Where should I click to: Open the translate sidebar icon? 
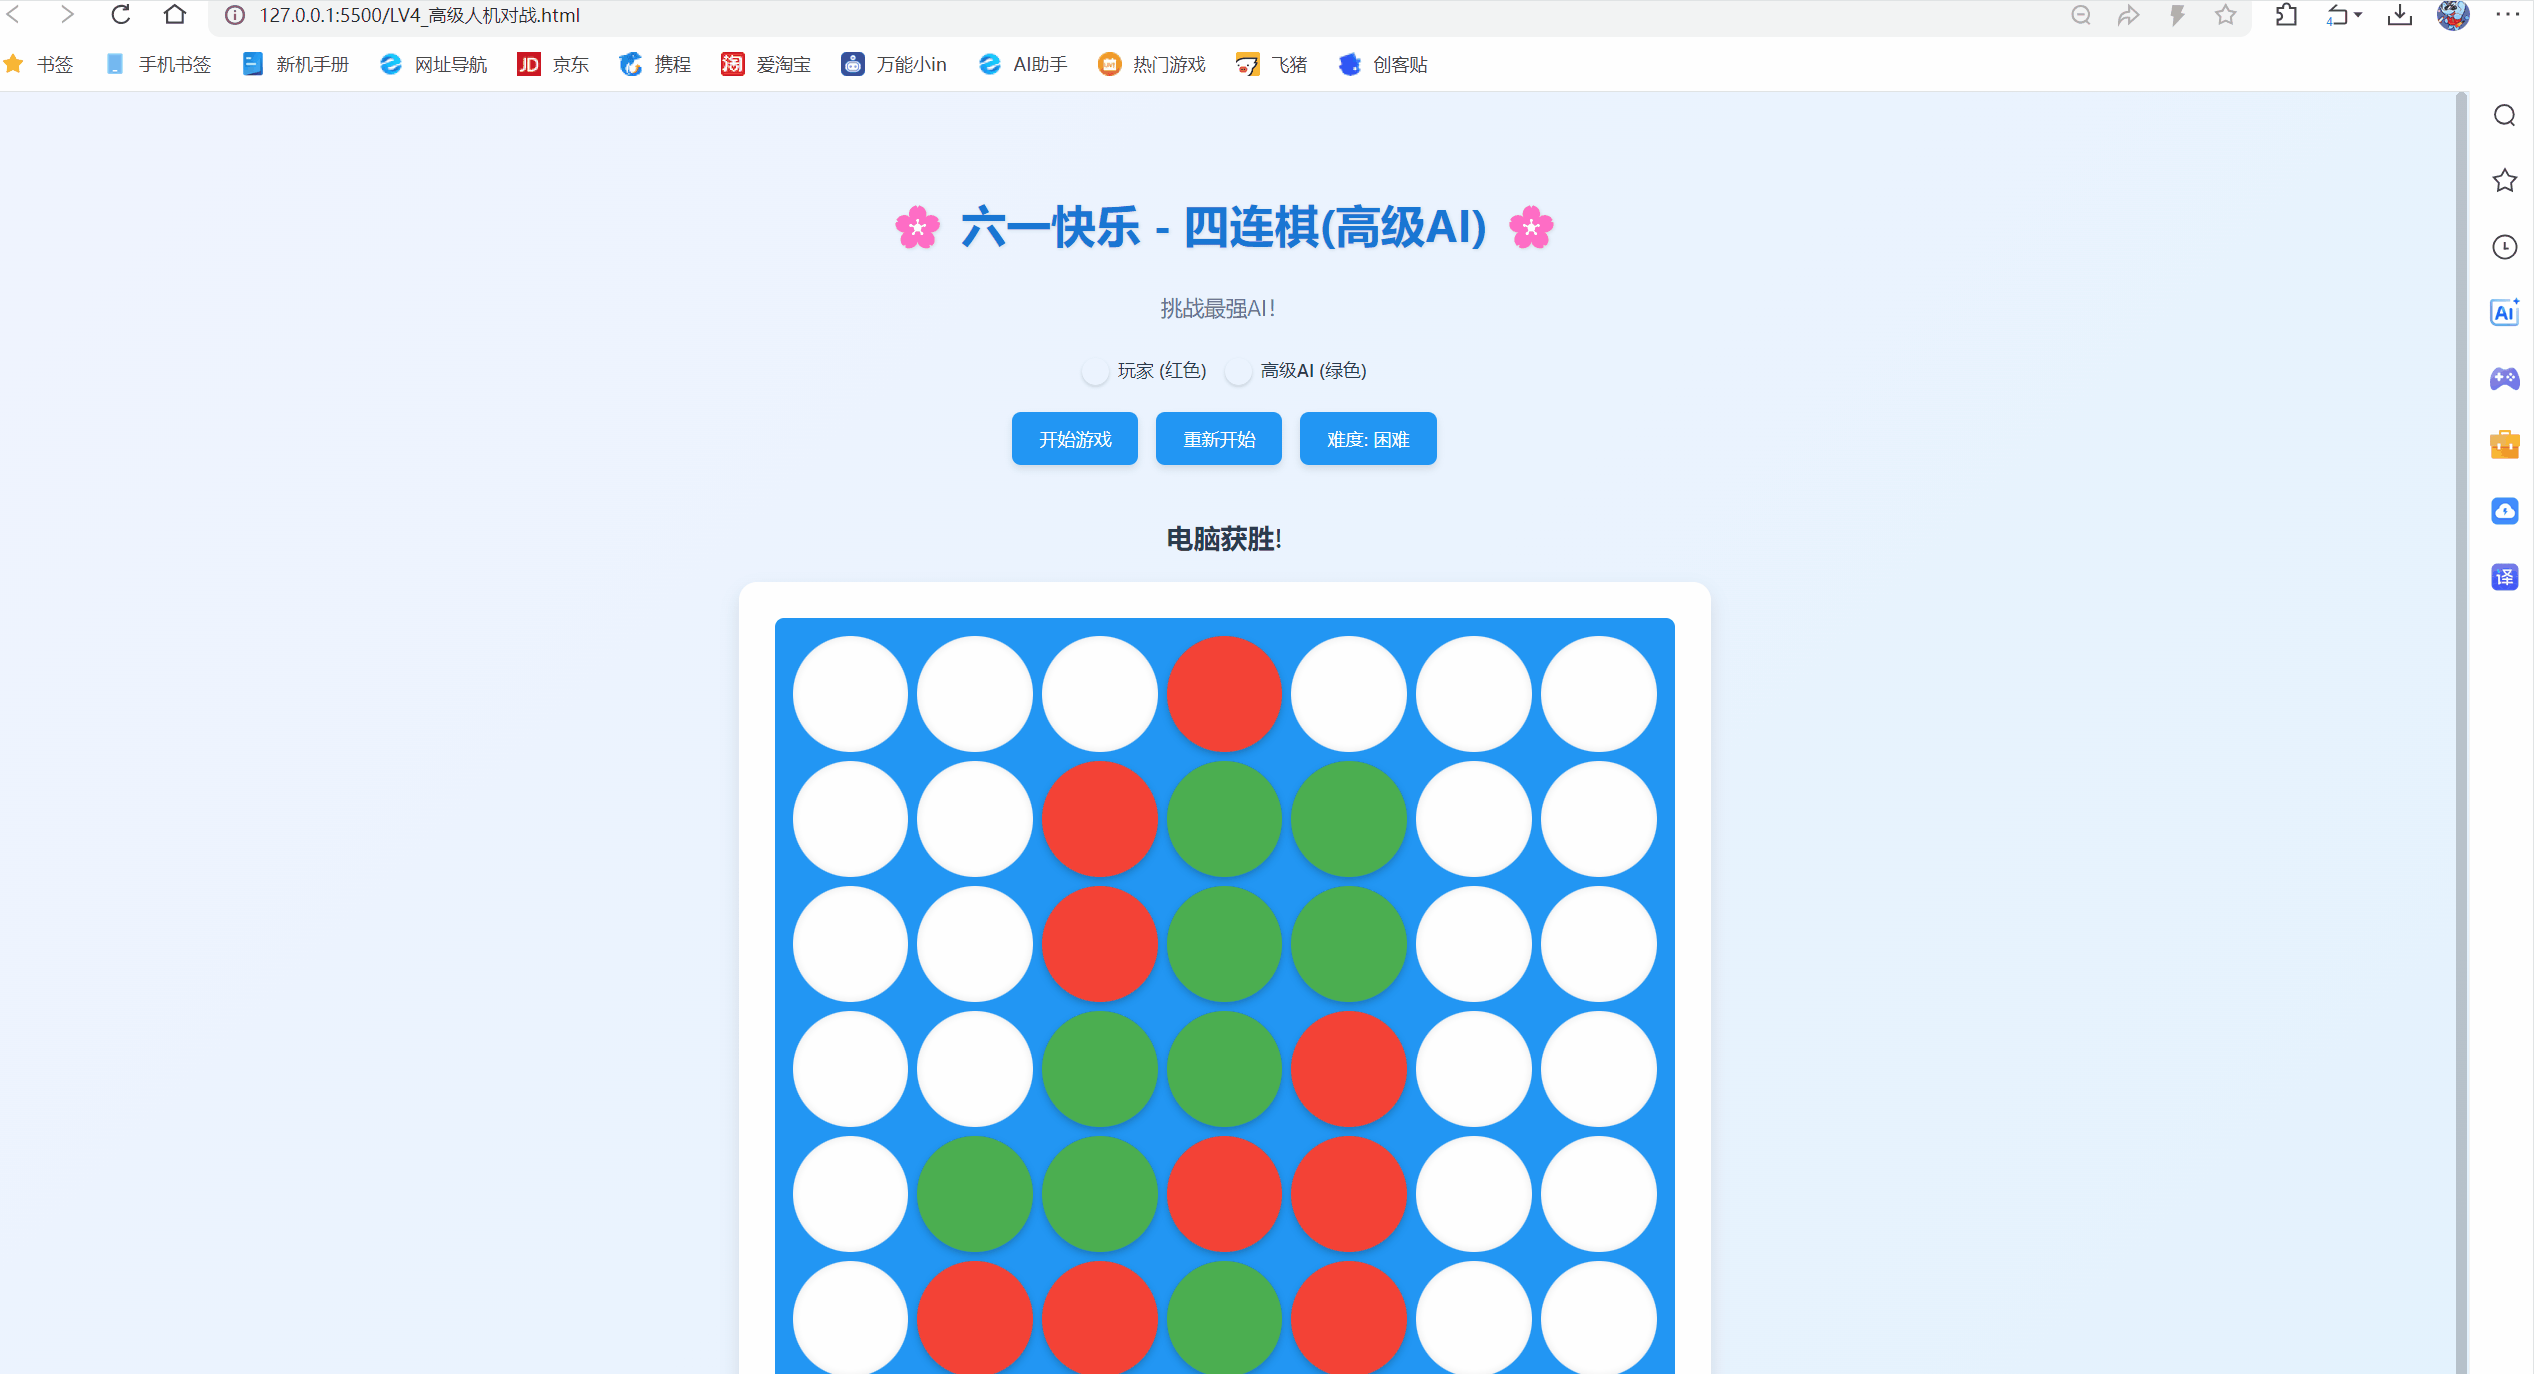pyautogui.click(x=2504, y=577)
